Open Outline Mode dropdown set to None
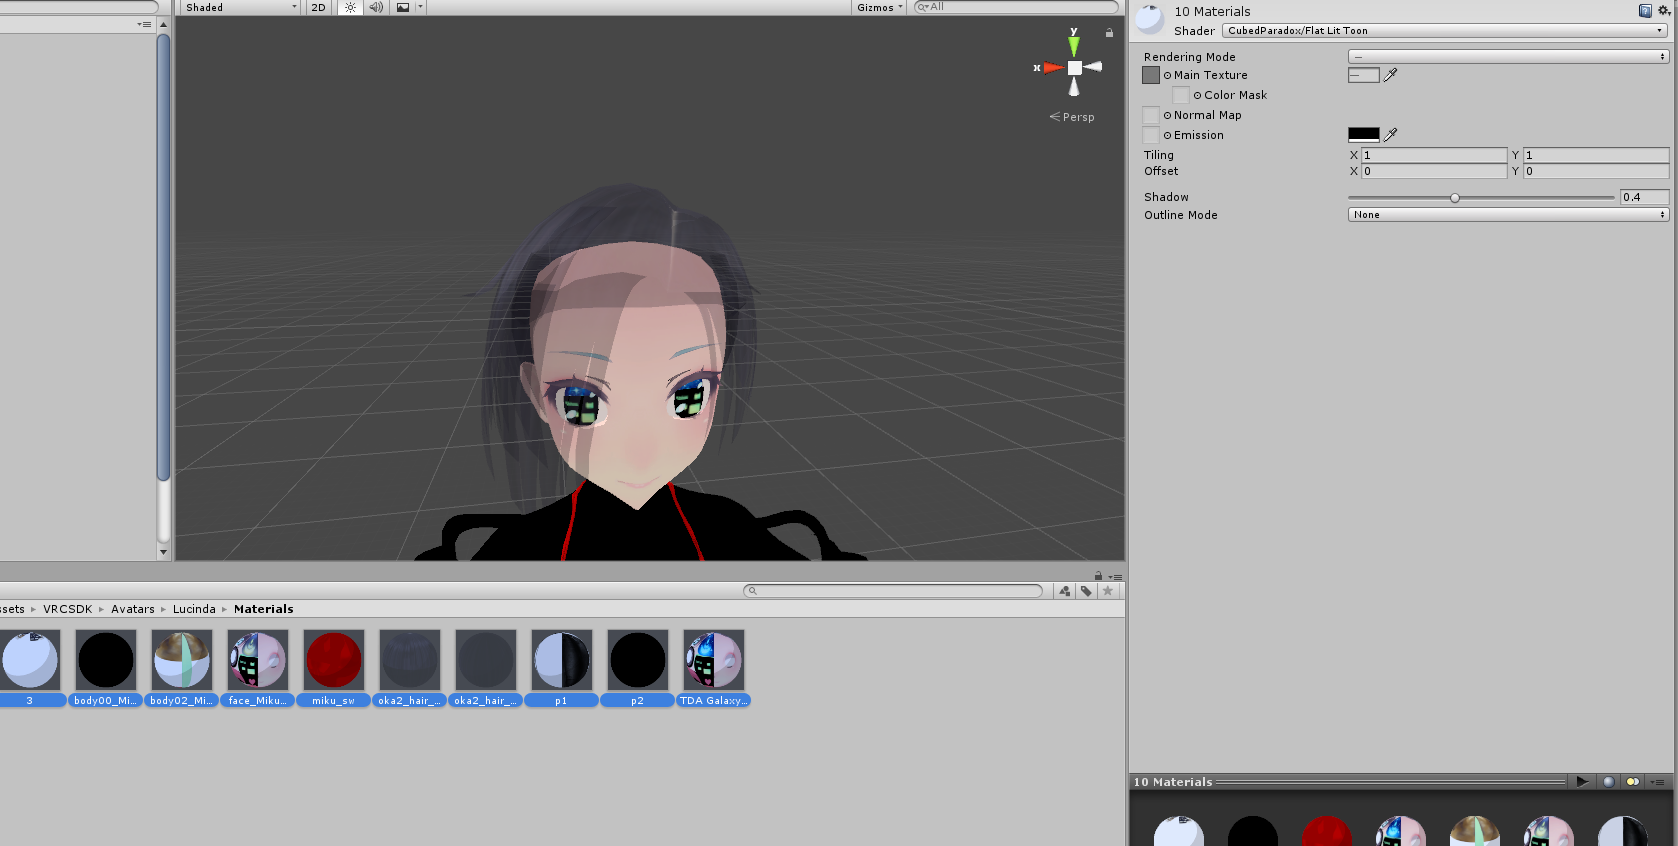Viewport: 1678px width, 846px height. pyautogui.click(x=1508, y=215)
